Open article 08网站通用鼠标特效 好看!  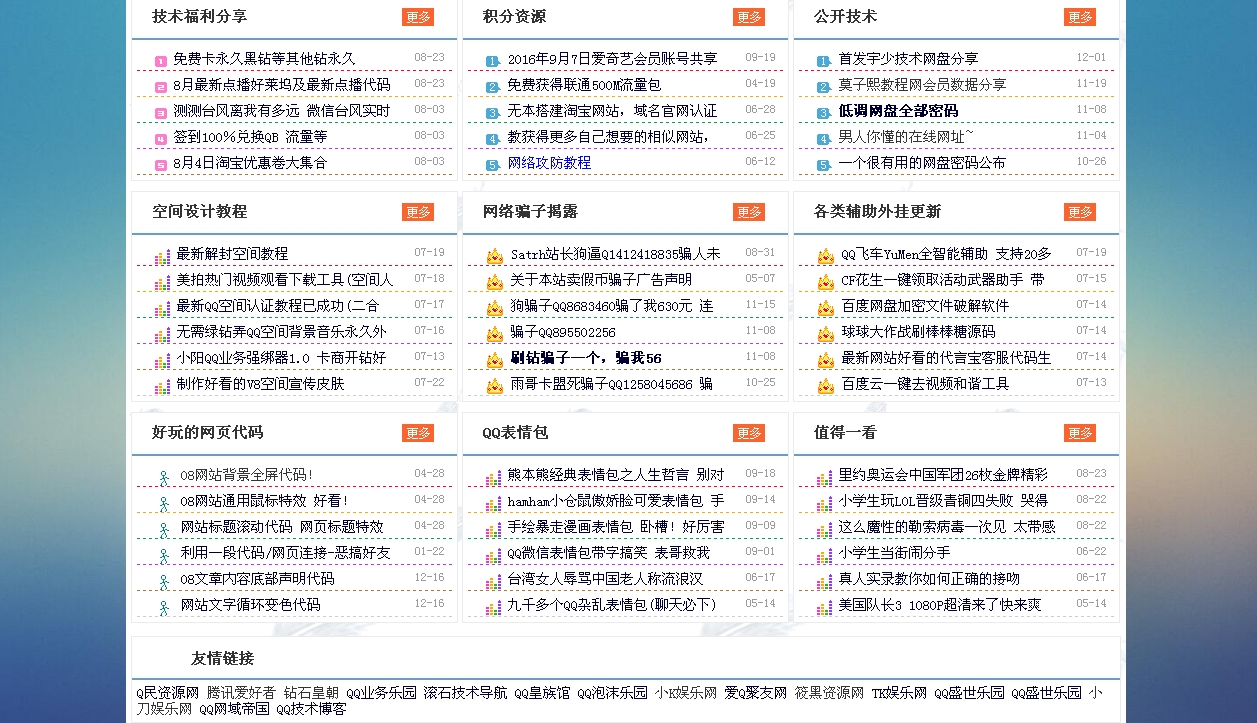[x=264, y=501]
